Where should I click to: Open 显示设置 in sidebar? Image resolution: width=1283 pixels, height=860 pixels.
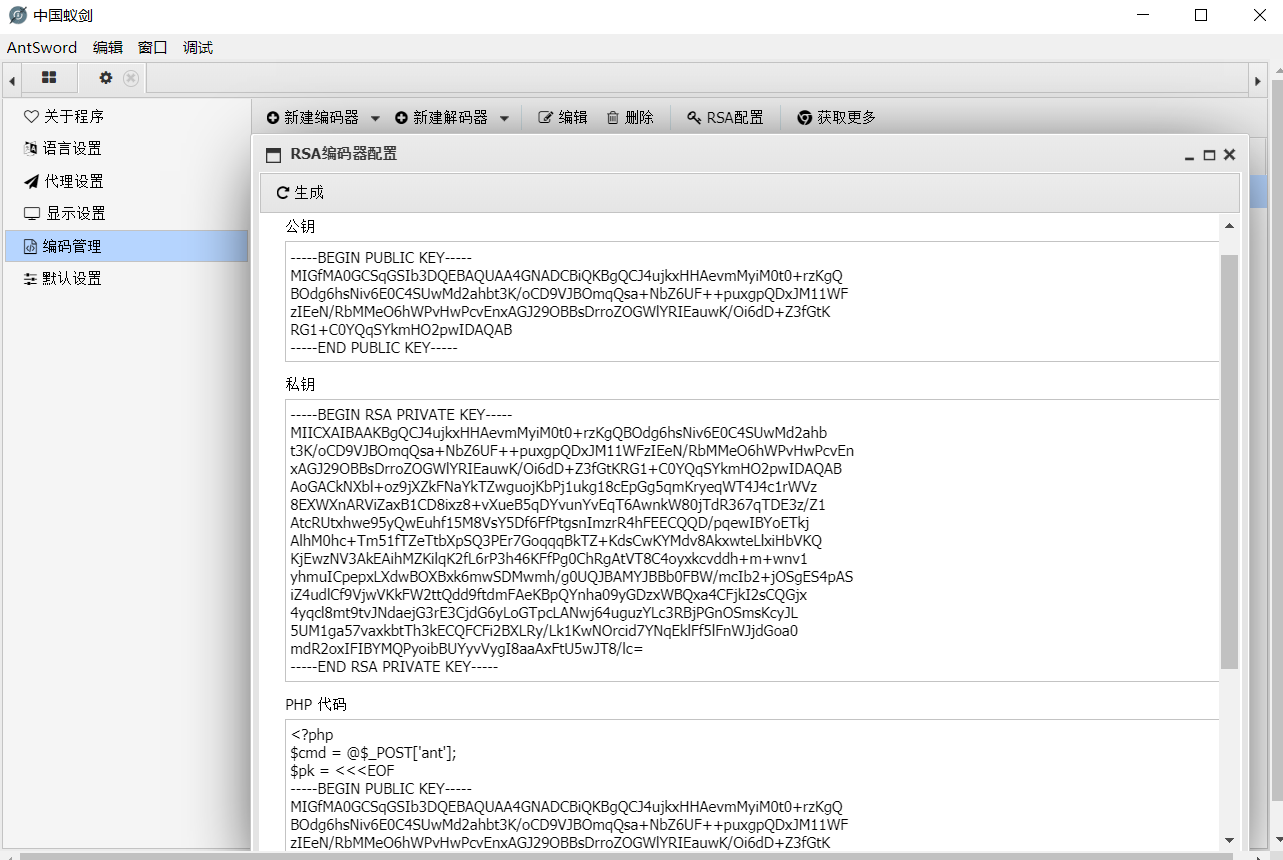[x=126, y=214]
